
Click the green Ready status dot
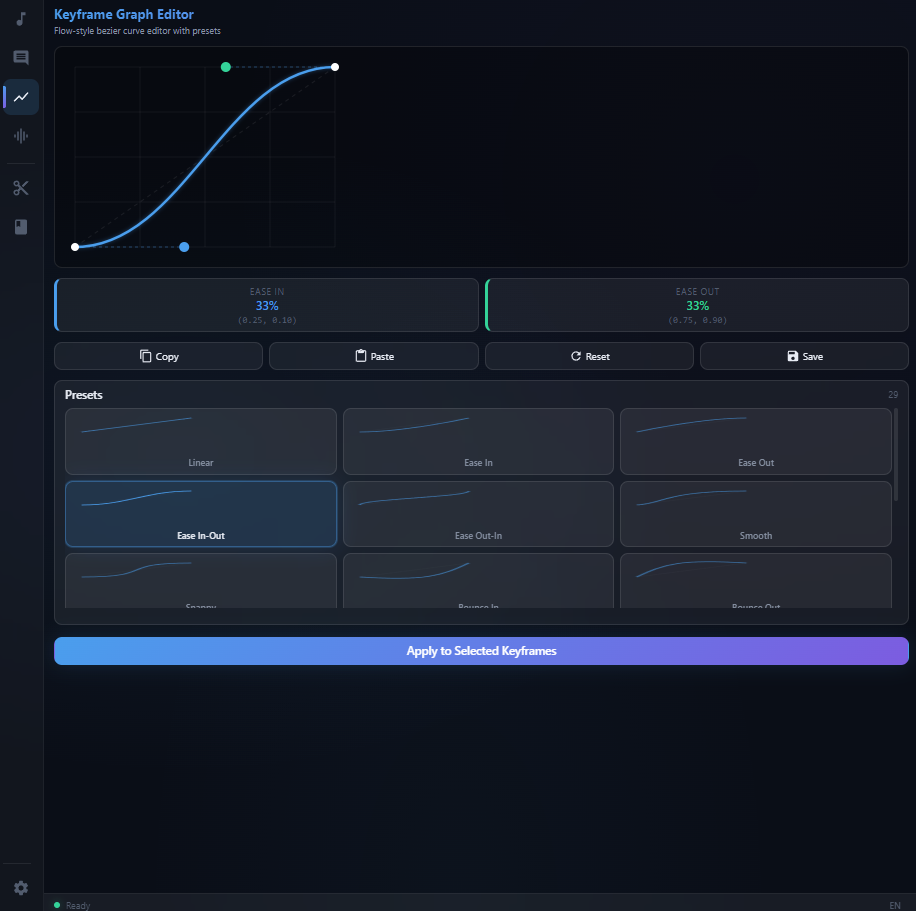pyautogui.click(x=57, y=905)
